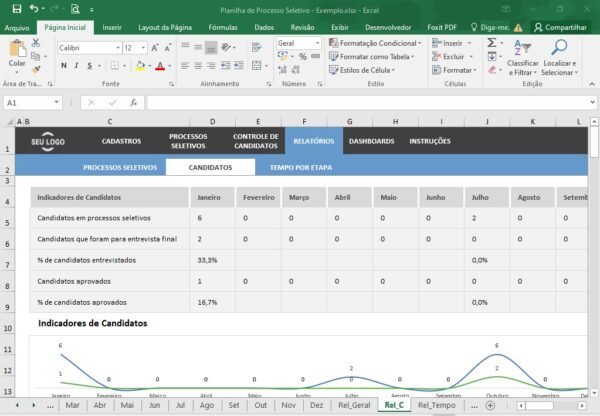The width and height of the screenshot is (600, 416).
Task: Toggle bottom vertical alignment
Action: [211, 47]
